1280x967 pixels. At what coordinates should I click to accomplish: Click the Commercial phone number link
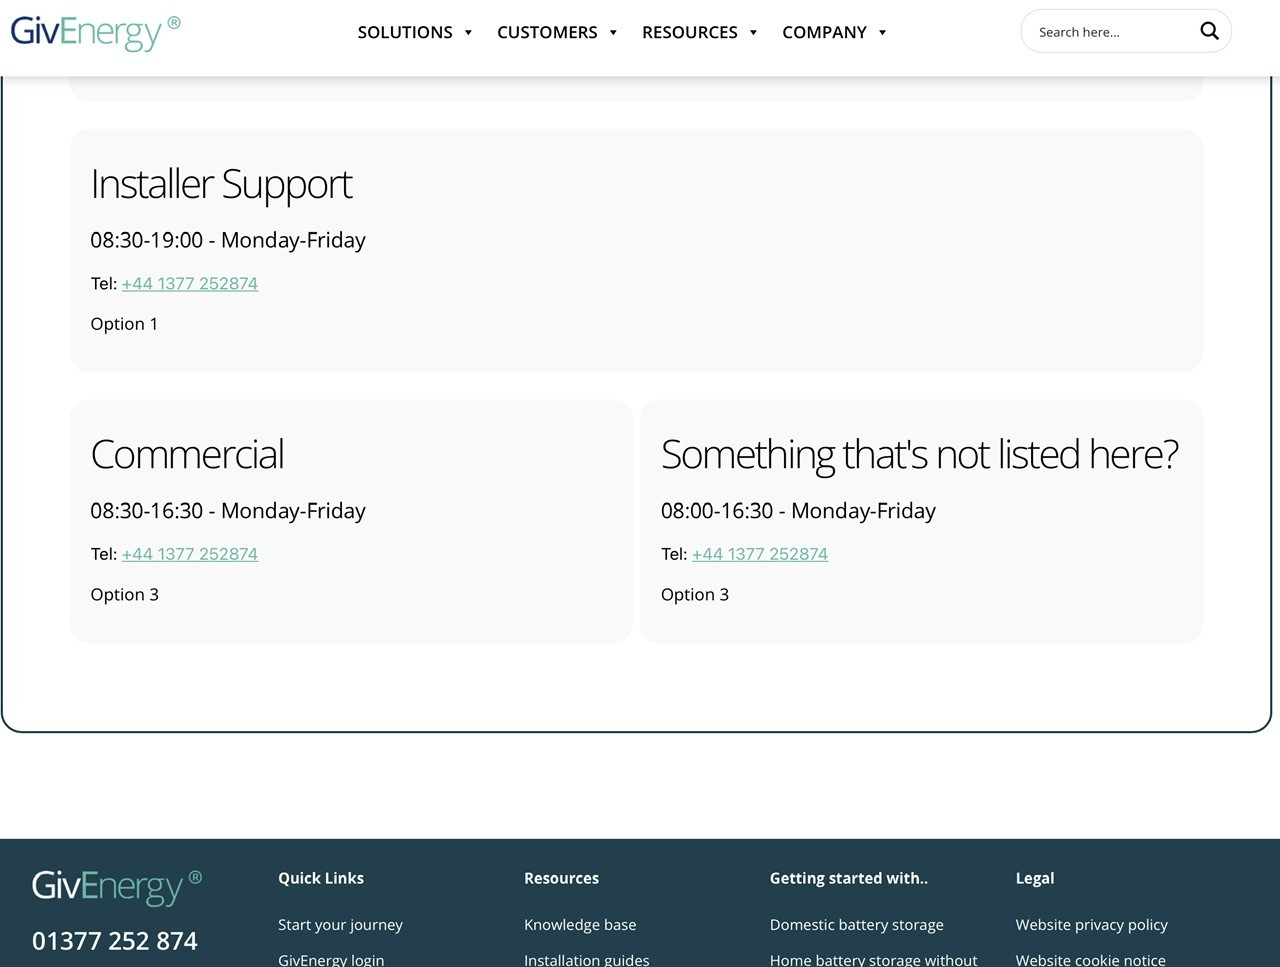pos(190,554)
